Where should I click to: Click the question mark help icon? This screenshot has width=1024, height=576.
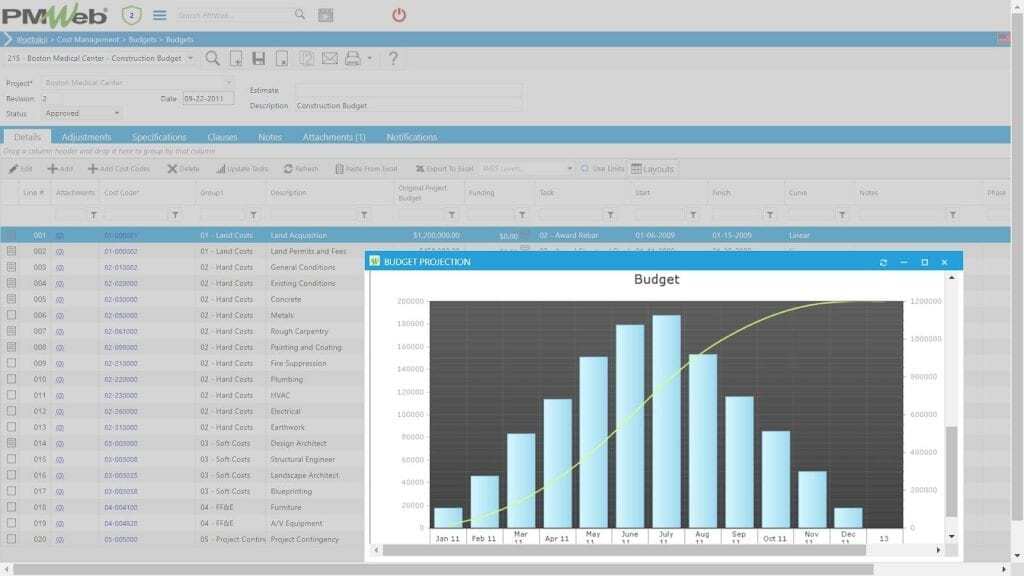(393, 59)
